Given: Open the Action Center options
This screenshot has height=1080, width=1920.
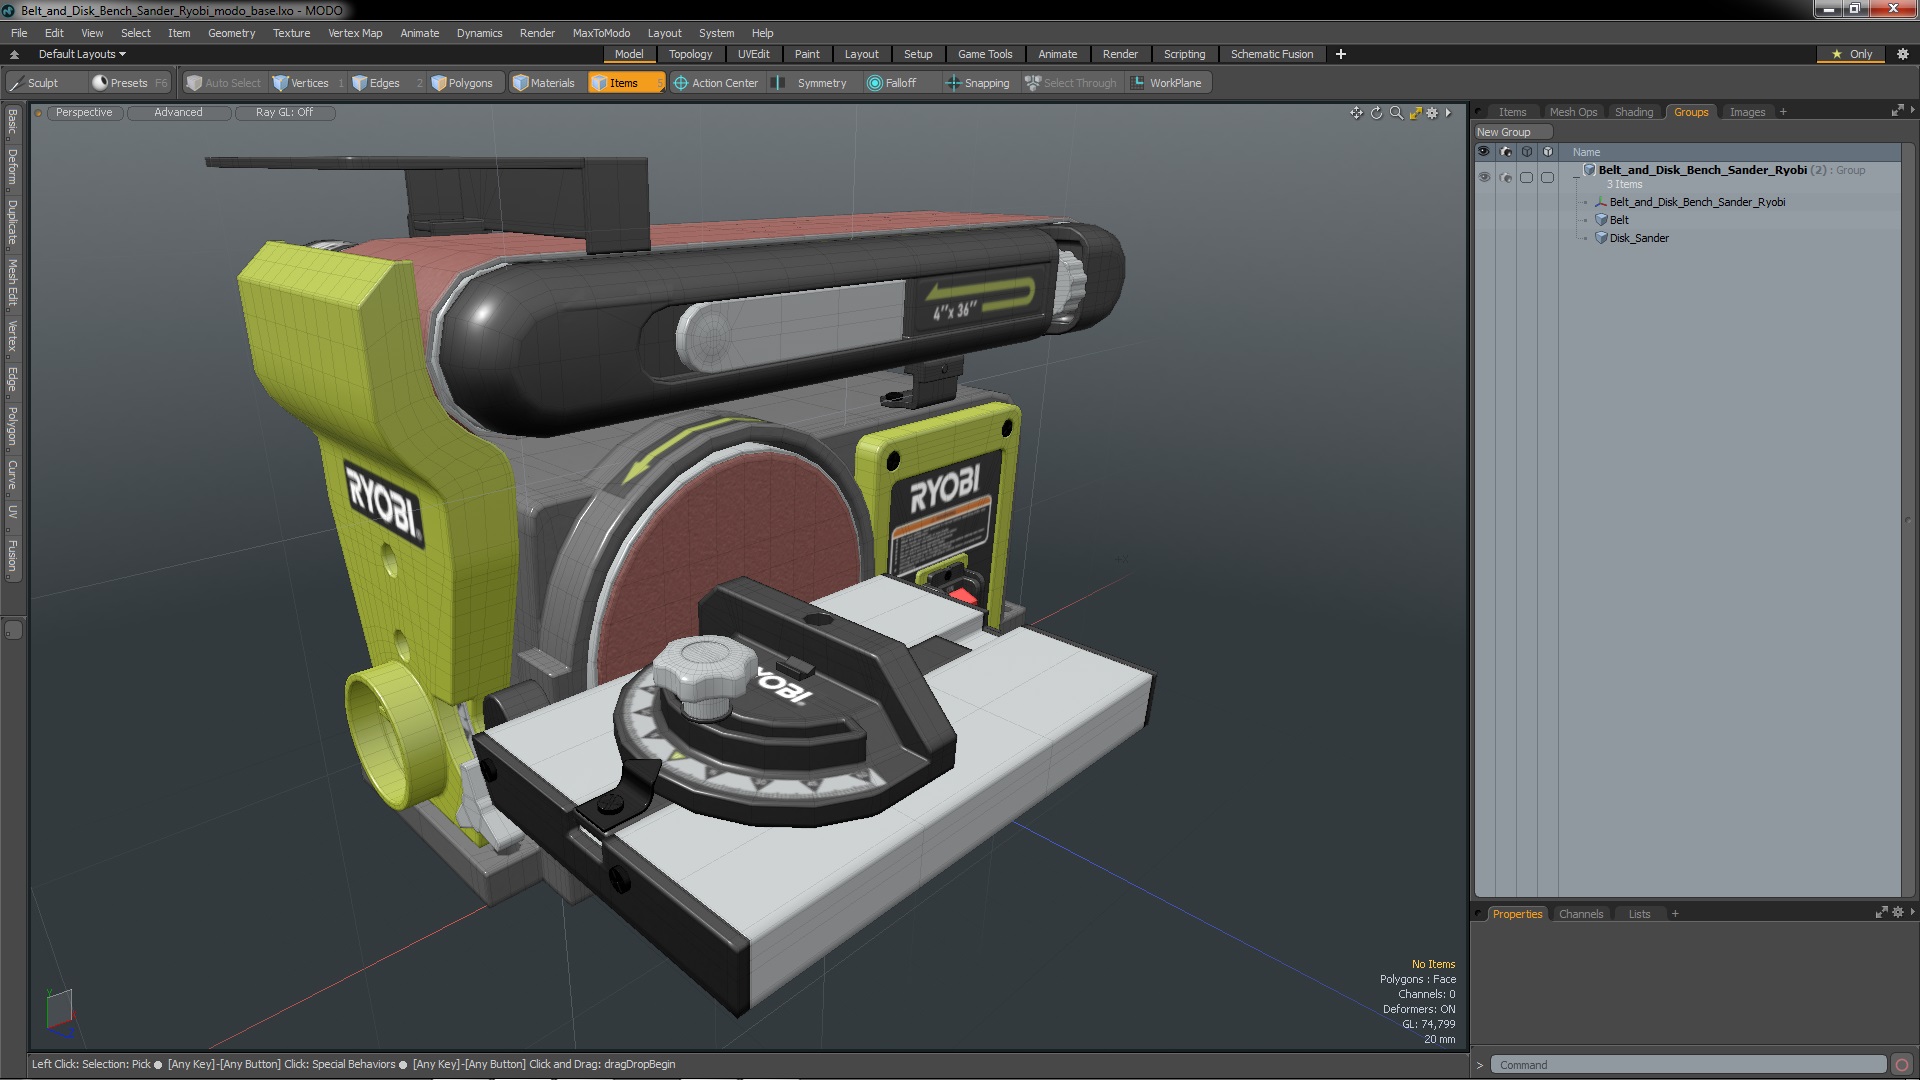Looking at the screenshot, I should point(716,83).
